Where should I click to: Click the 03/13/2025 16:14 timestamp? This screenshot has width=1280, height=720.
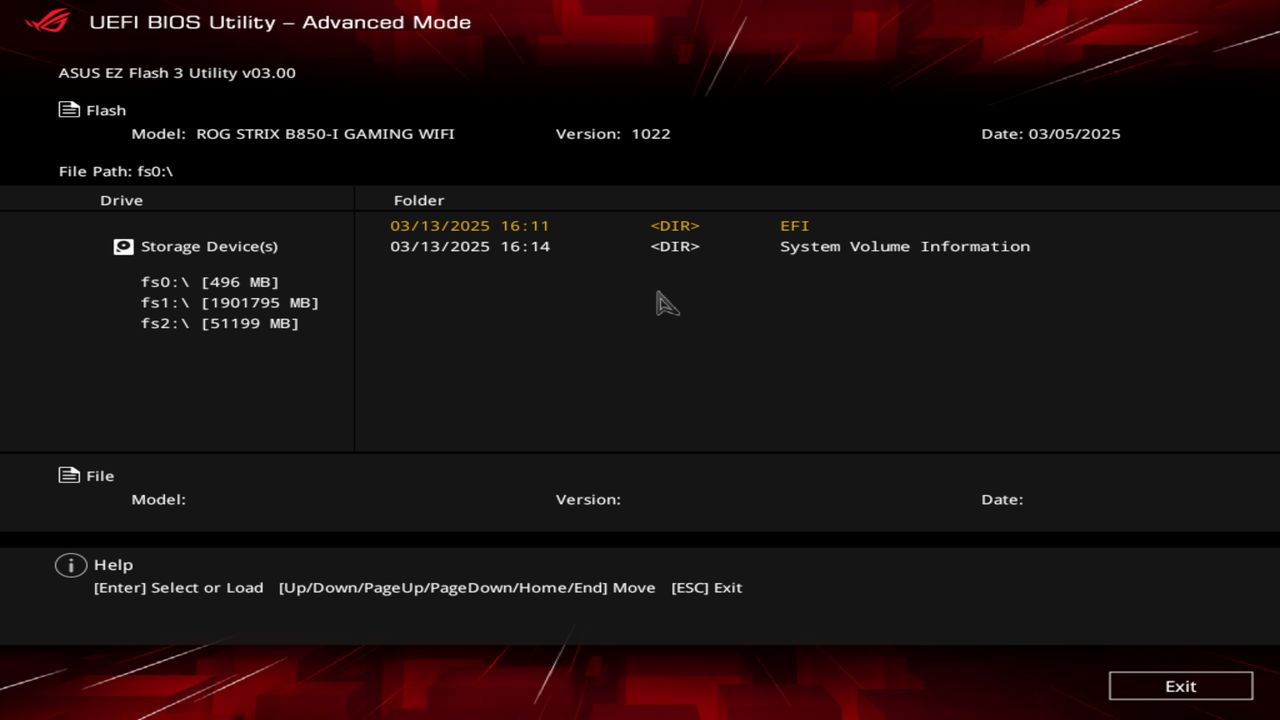[470, 246]
